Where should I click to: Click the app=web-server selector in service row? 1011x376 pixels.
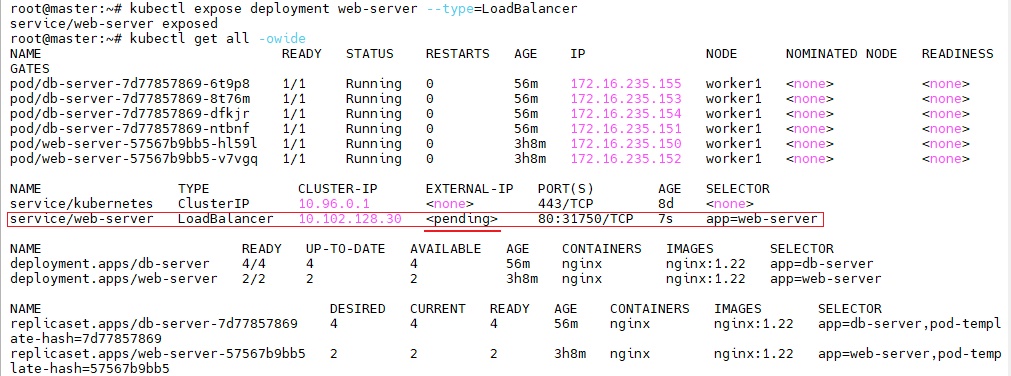click(x=761, y=219)
